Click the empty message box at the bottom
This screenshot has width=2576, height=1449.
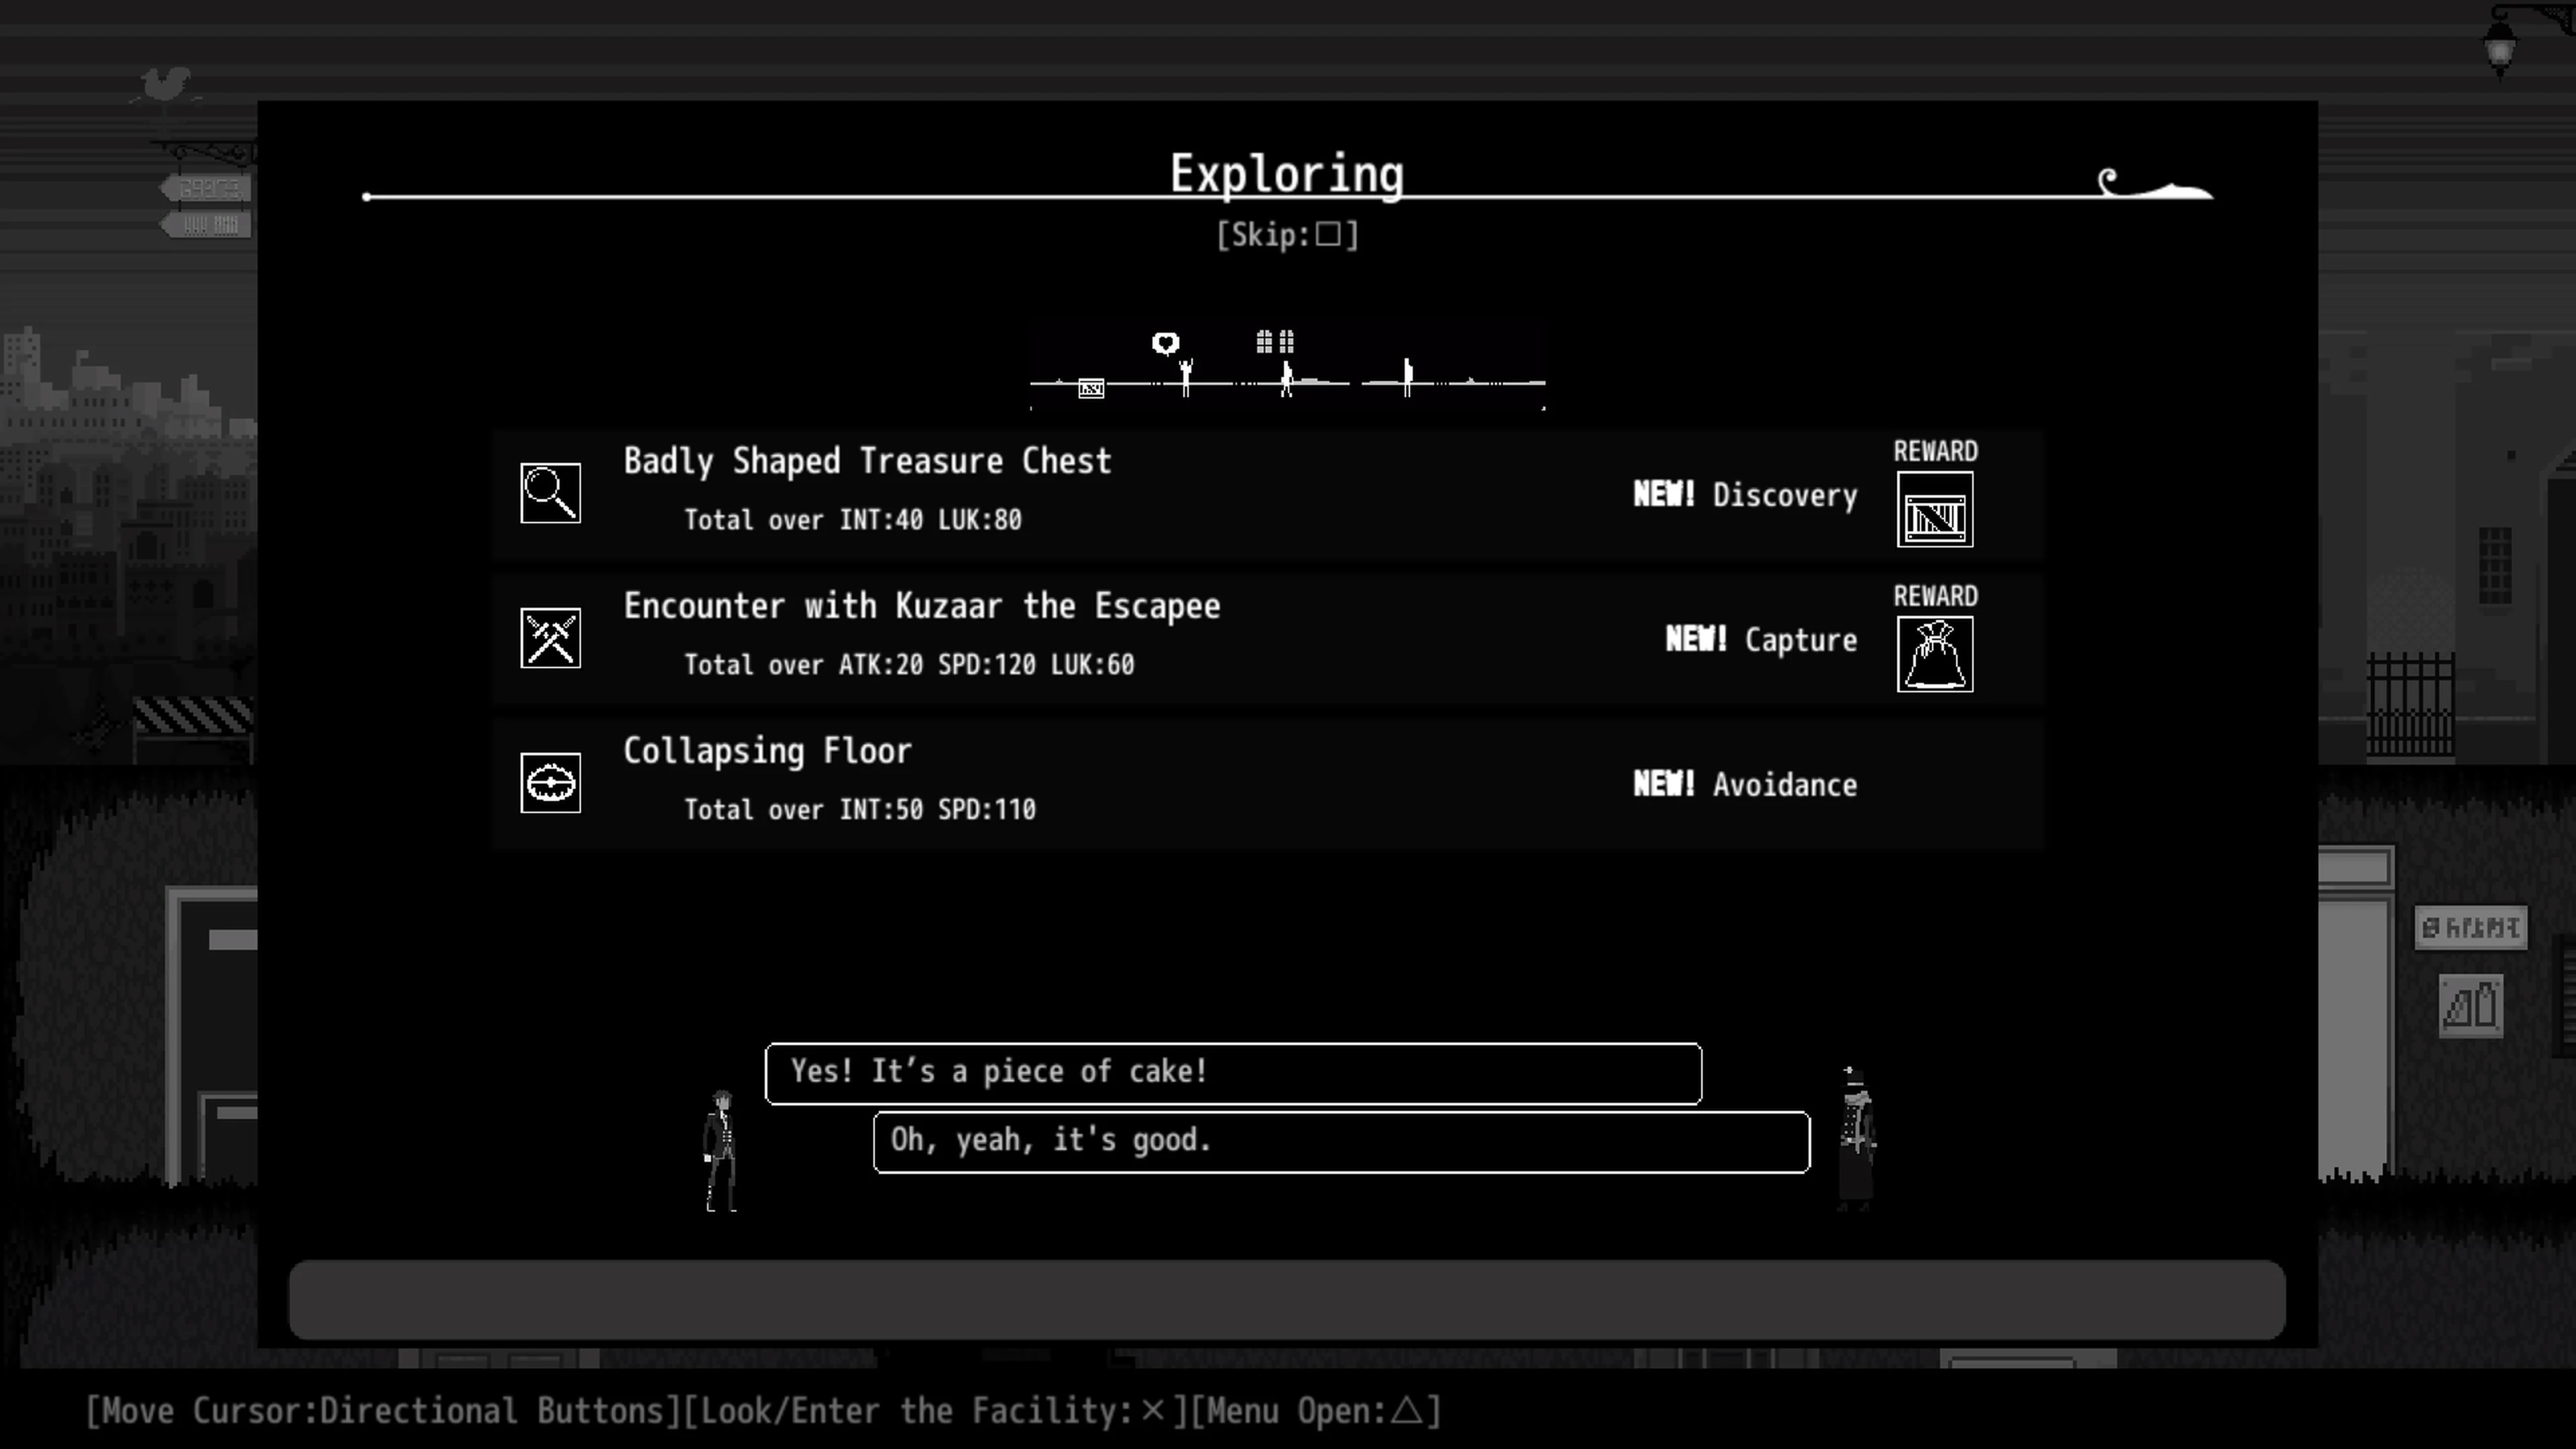click(1288, 1300)
